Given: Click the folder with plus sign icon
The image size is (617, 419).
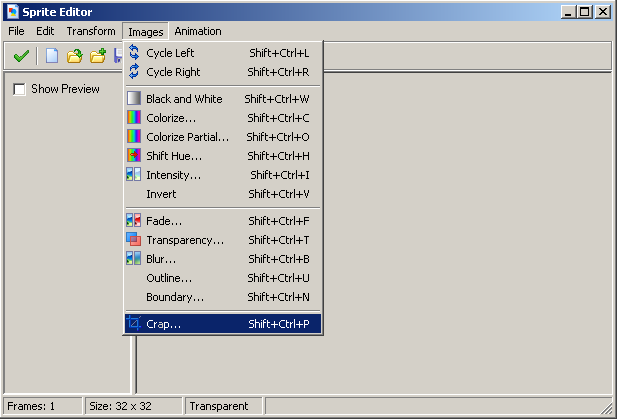Looking at the screenshot, I should click(98, 56).
